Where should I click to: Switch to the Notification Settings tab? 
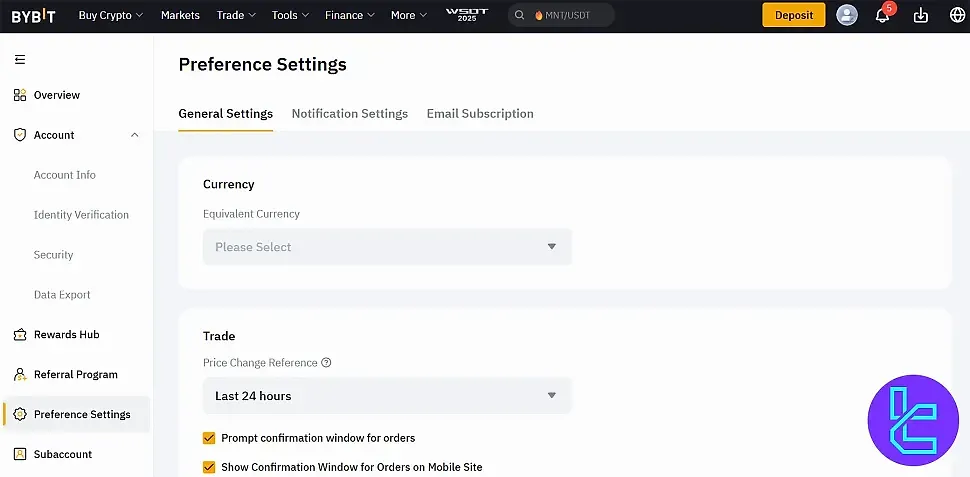[x=349, y=114]
